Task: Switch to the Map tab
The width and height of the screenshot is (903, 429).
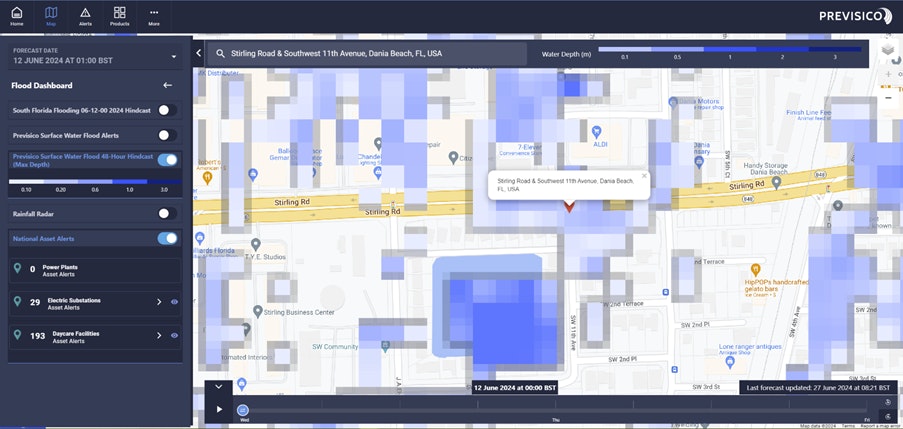Action: point(51,16)
